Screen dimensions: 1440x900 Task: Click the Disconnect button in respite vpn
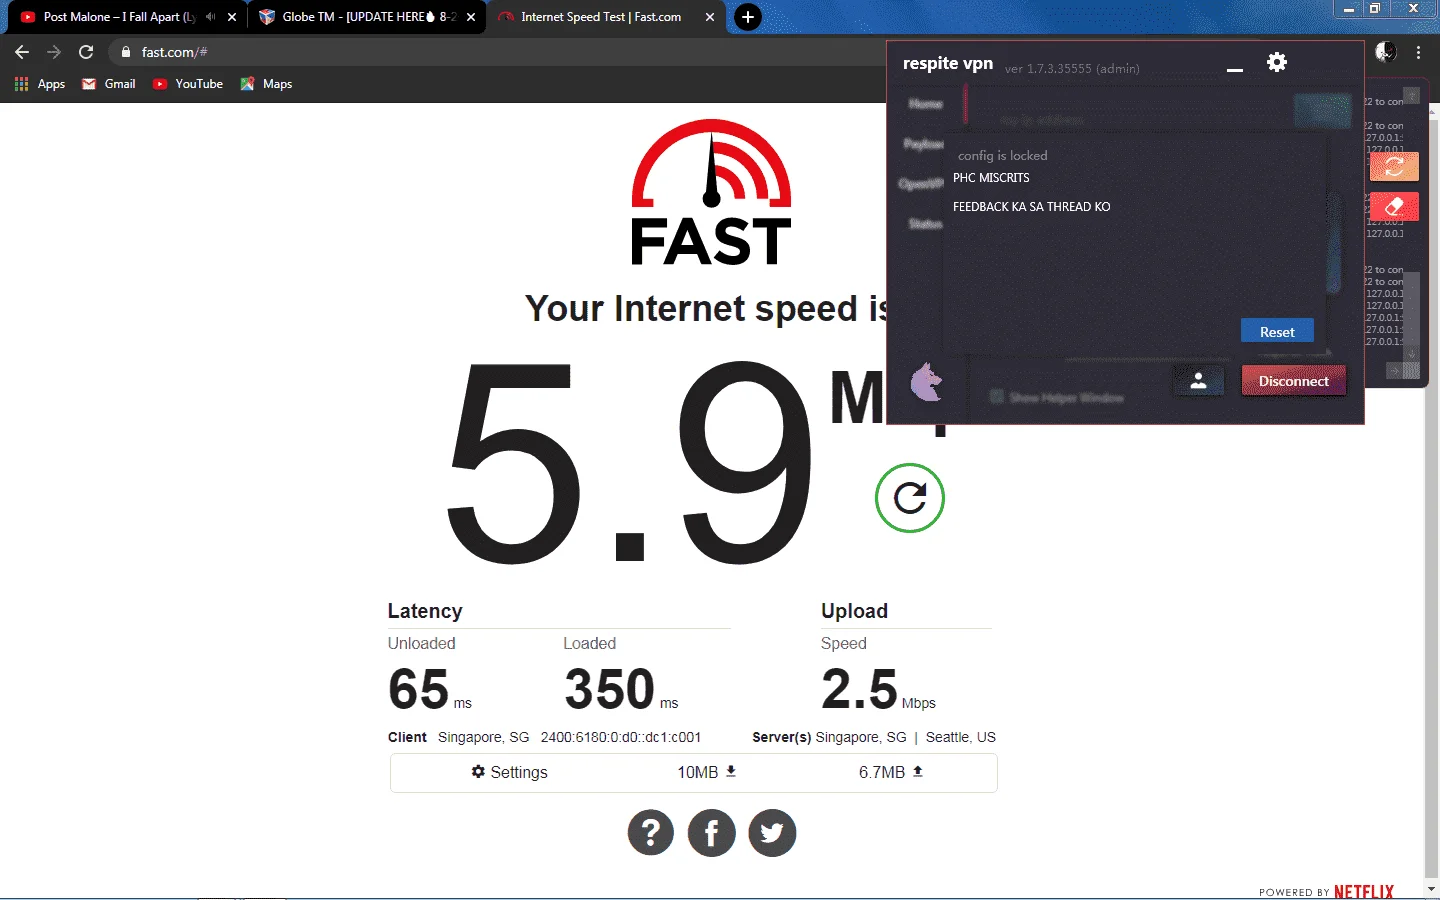click(x=1293, y=381)
